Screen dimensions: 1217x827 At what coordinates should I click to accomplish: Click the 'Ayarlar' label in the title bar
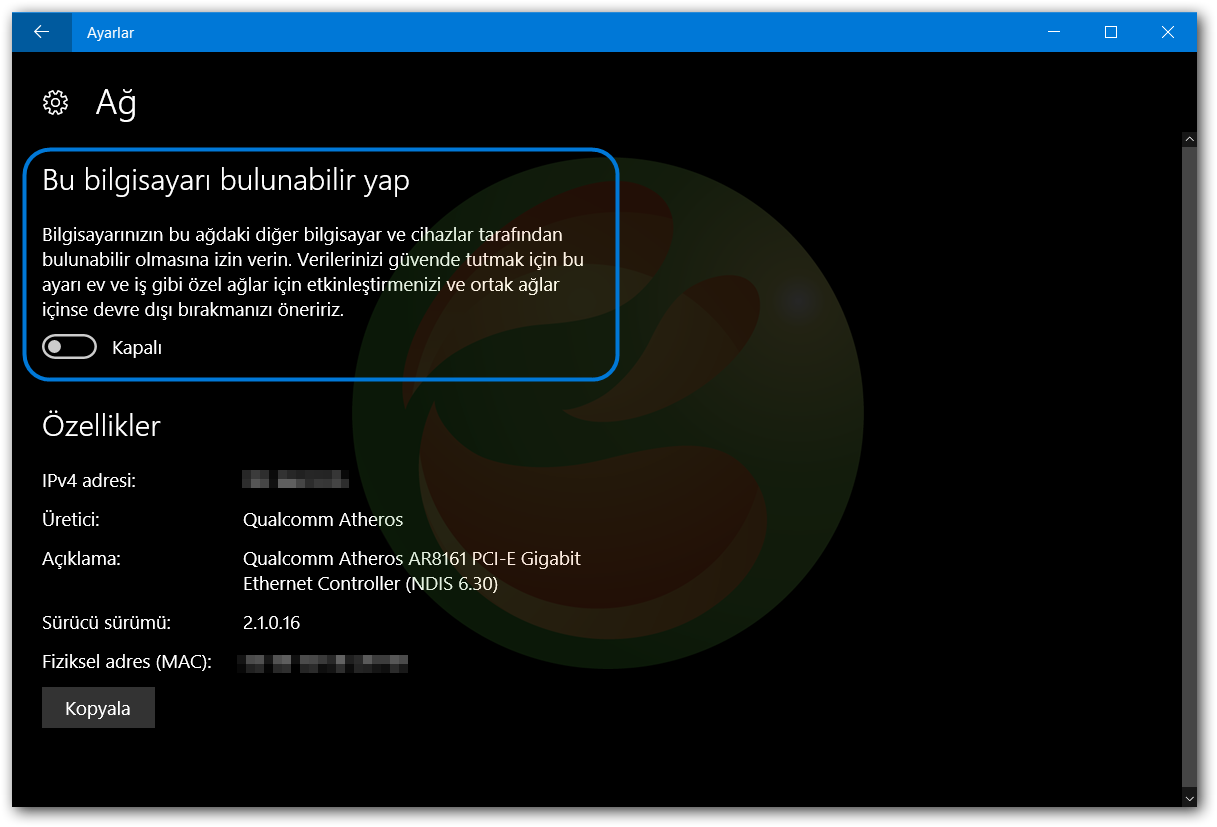pyautogui.click(x=109, y=32)
